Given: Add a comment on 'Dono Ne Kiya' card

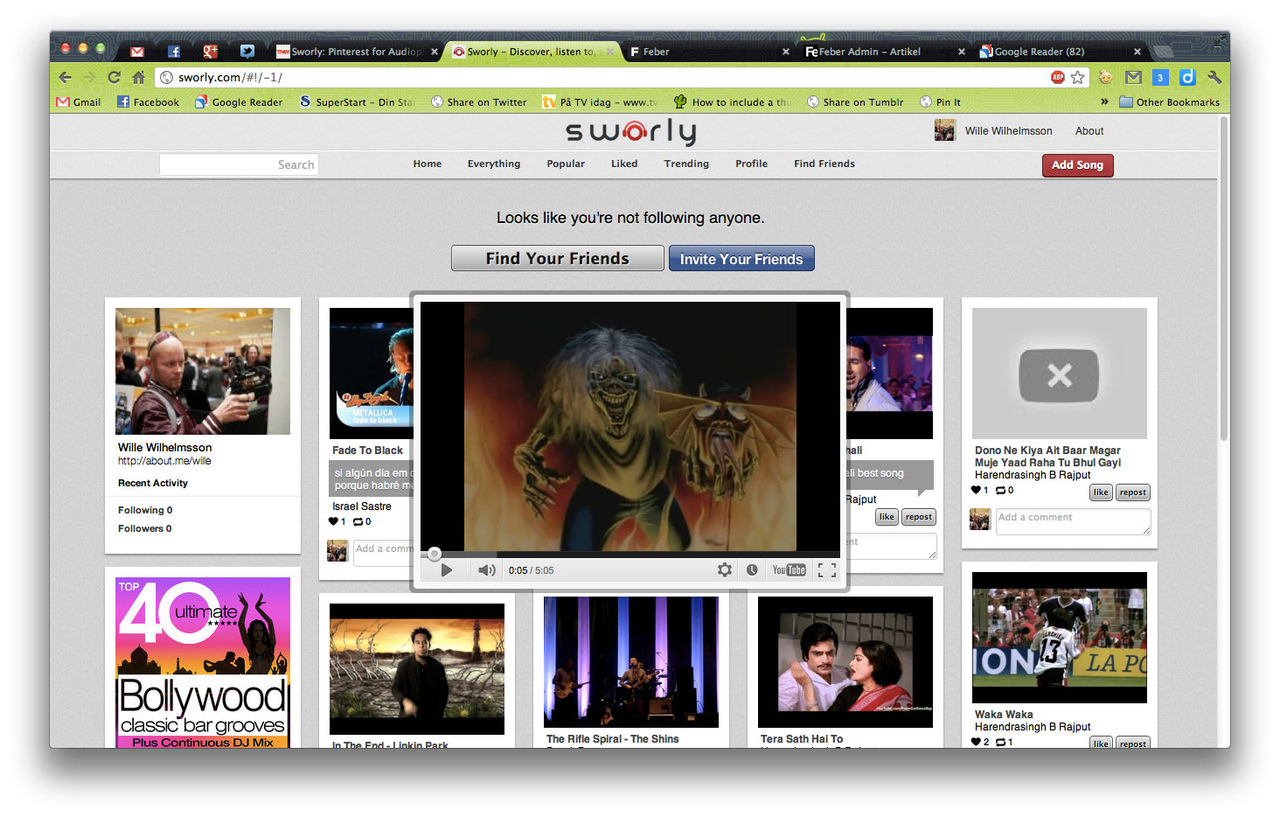Looking at the screenshot, I should 1073,521.
